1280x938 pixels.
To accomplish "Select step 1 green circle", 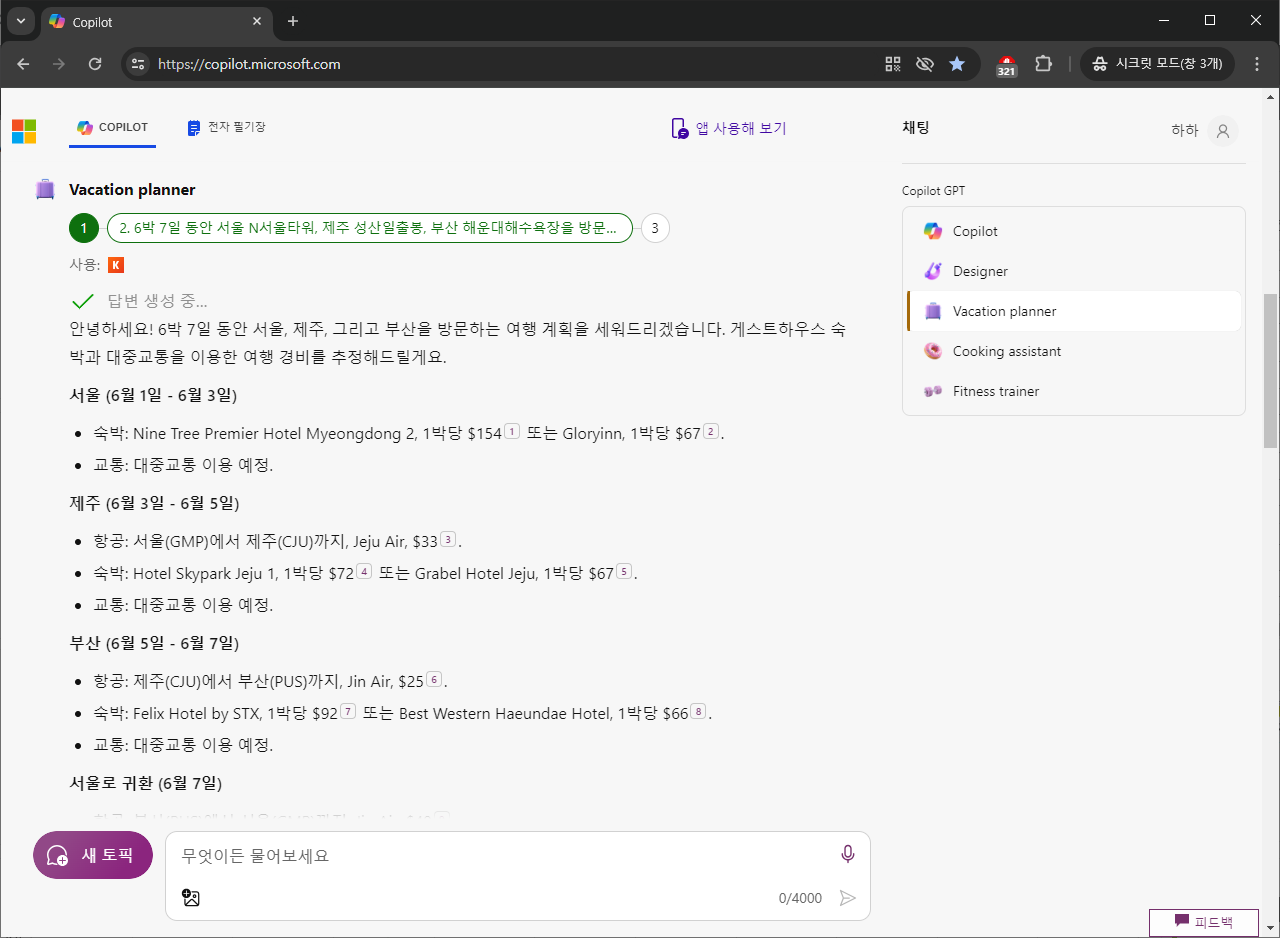I will coord(84,228).
